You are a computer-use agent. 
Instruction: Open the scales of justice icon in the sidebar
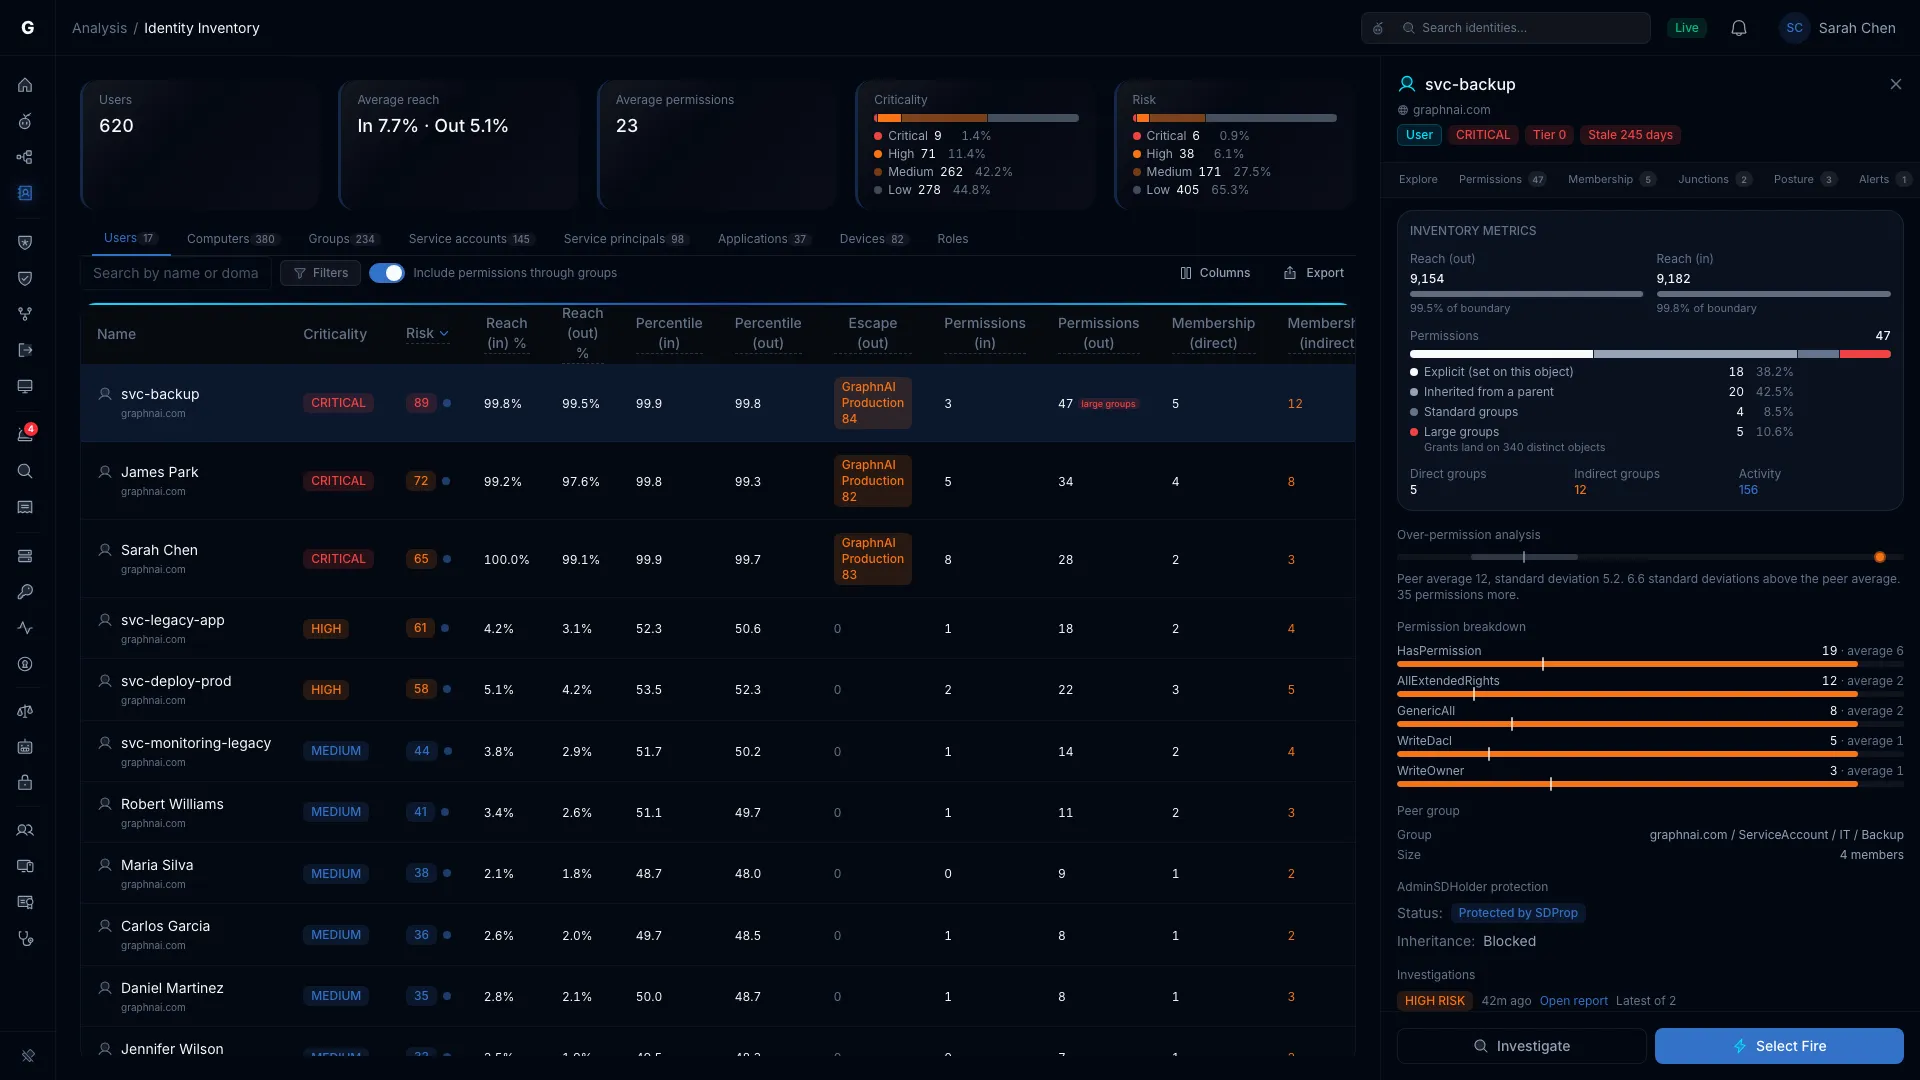[25, 711]
